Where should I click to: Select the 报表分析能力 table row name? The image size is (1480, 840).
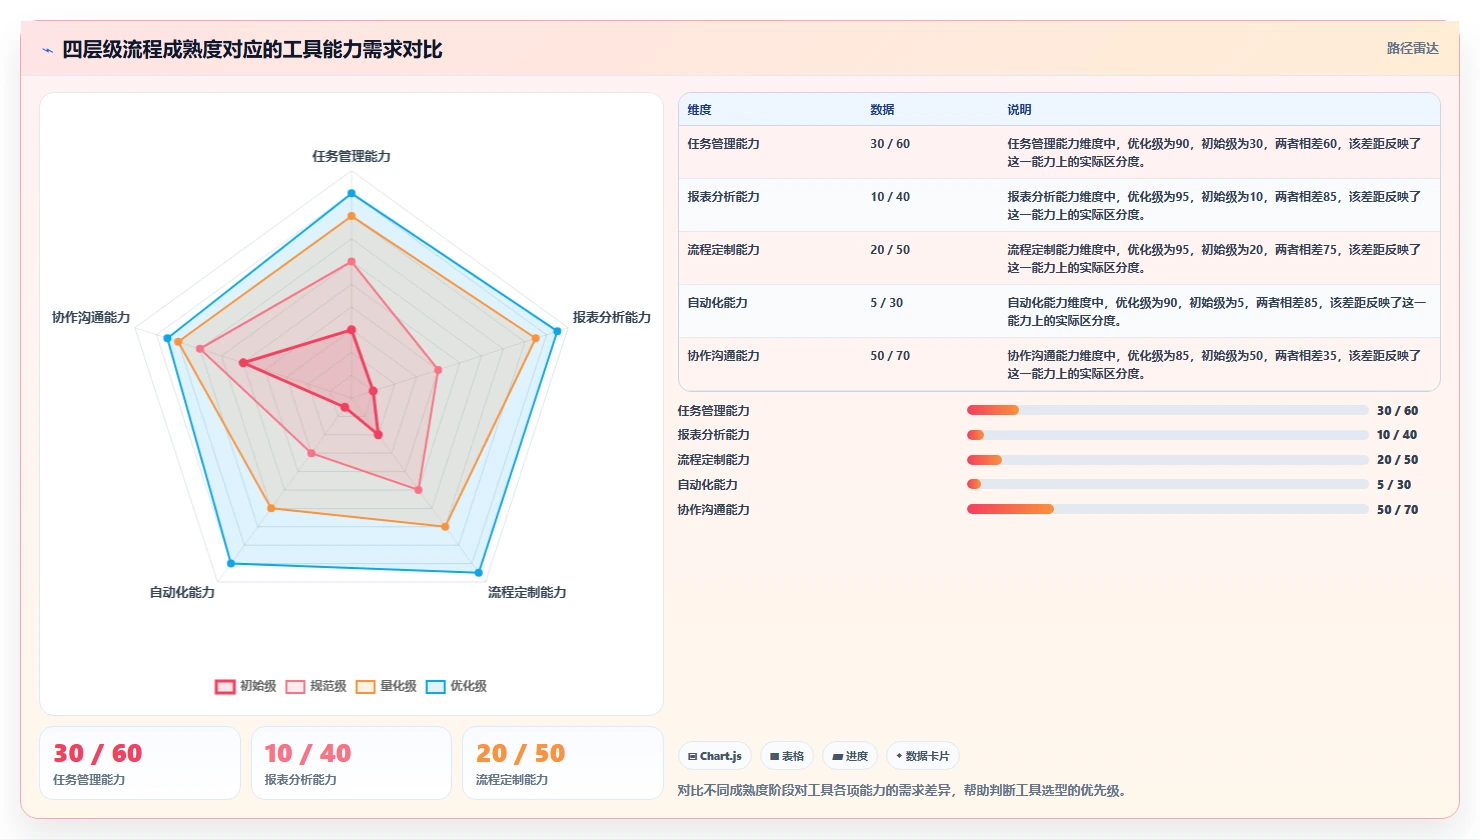723,197
